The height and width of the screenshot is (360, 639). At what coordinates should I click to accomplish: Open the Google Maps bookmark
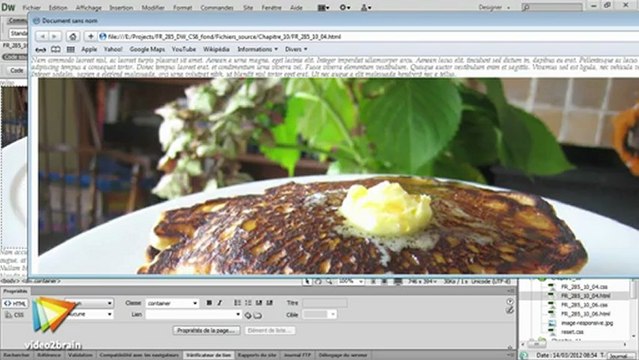click(147, 49)
